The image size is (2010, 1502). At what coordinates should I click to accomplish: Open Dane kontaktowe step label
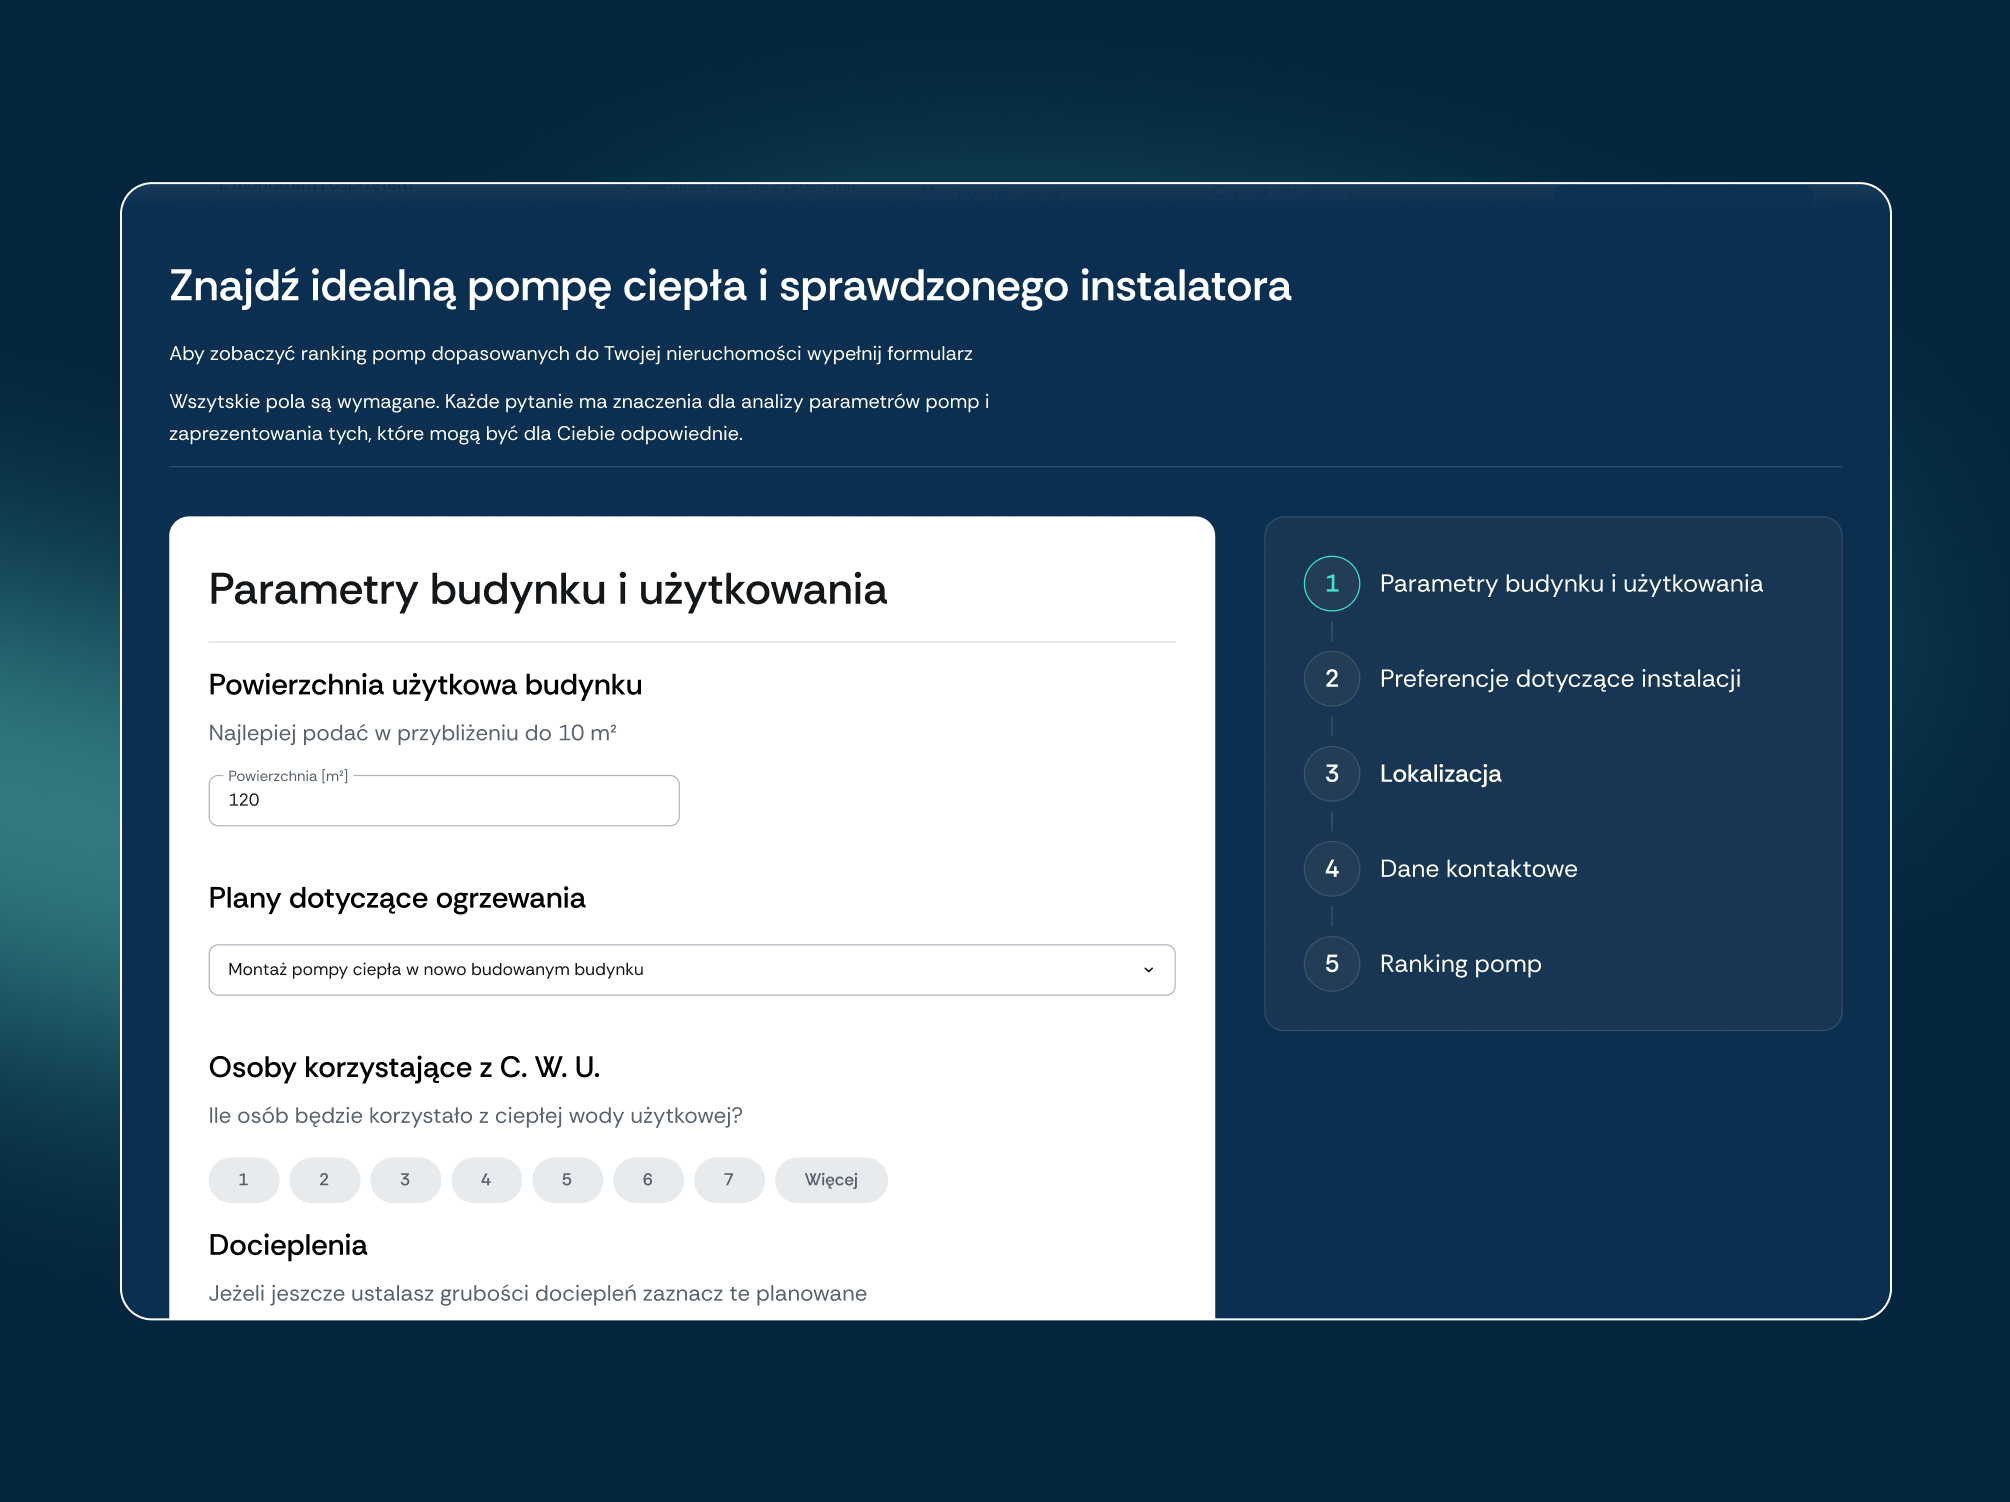1478,869
